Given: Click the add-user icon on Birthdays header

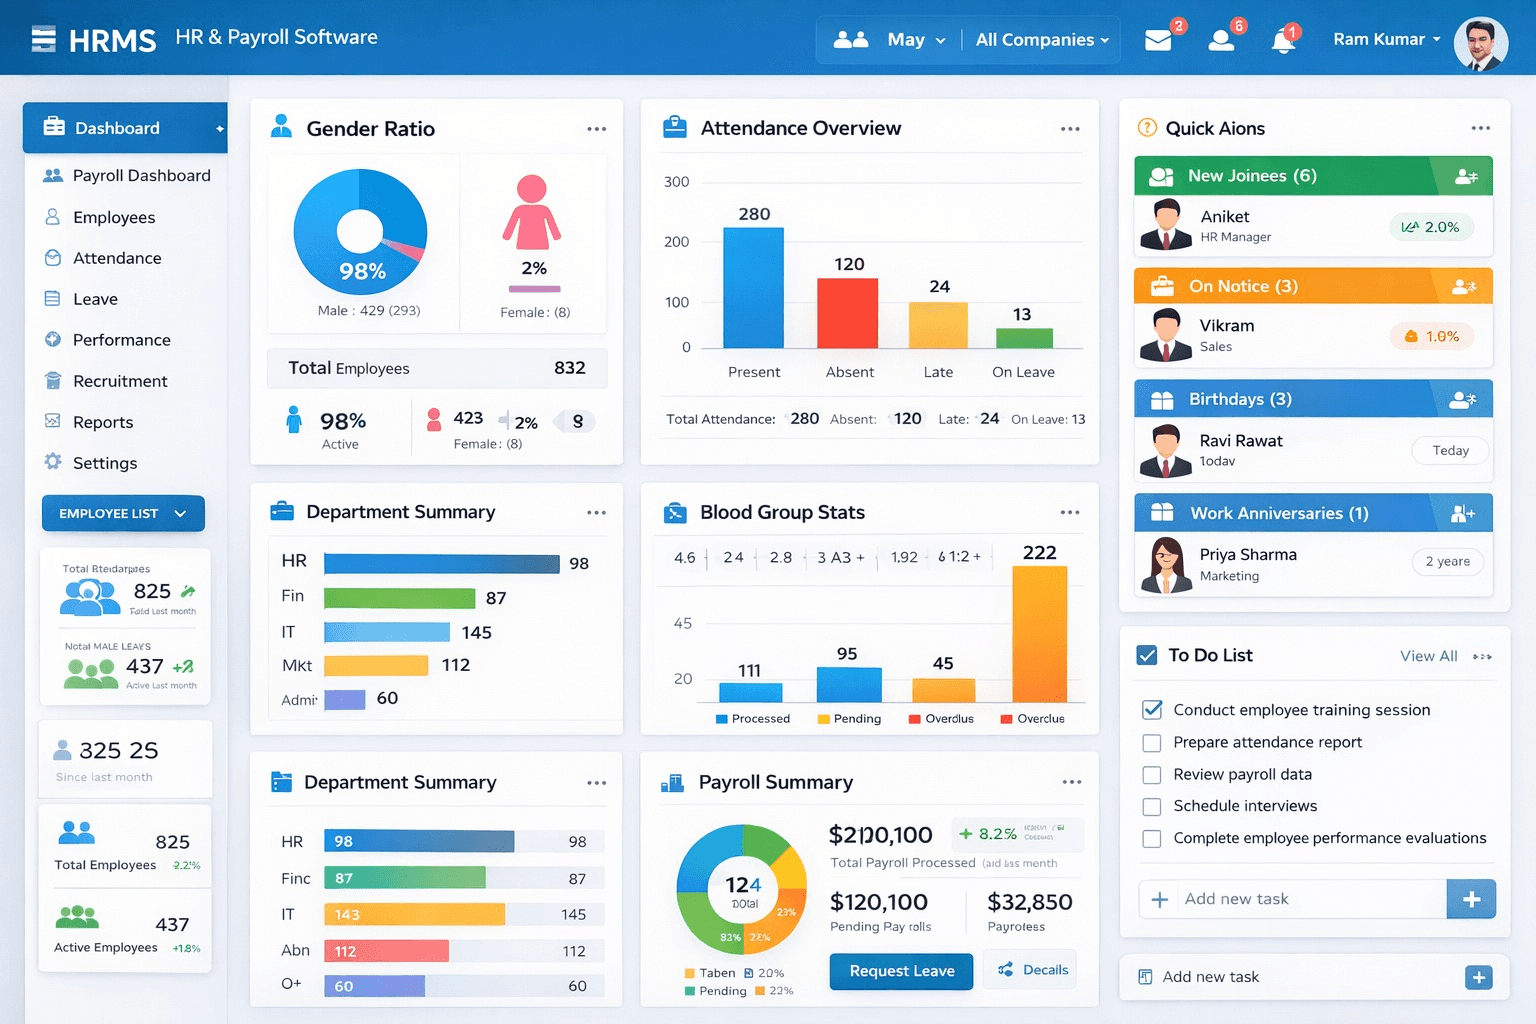Looking at the screenshot, I should click(1462, 399).
